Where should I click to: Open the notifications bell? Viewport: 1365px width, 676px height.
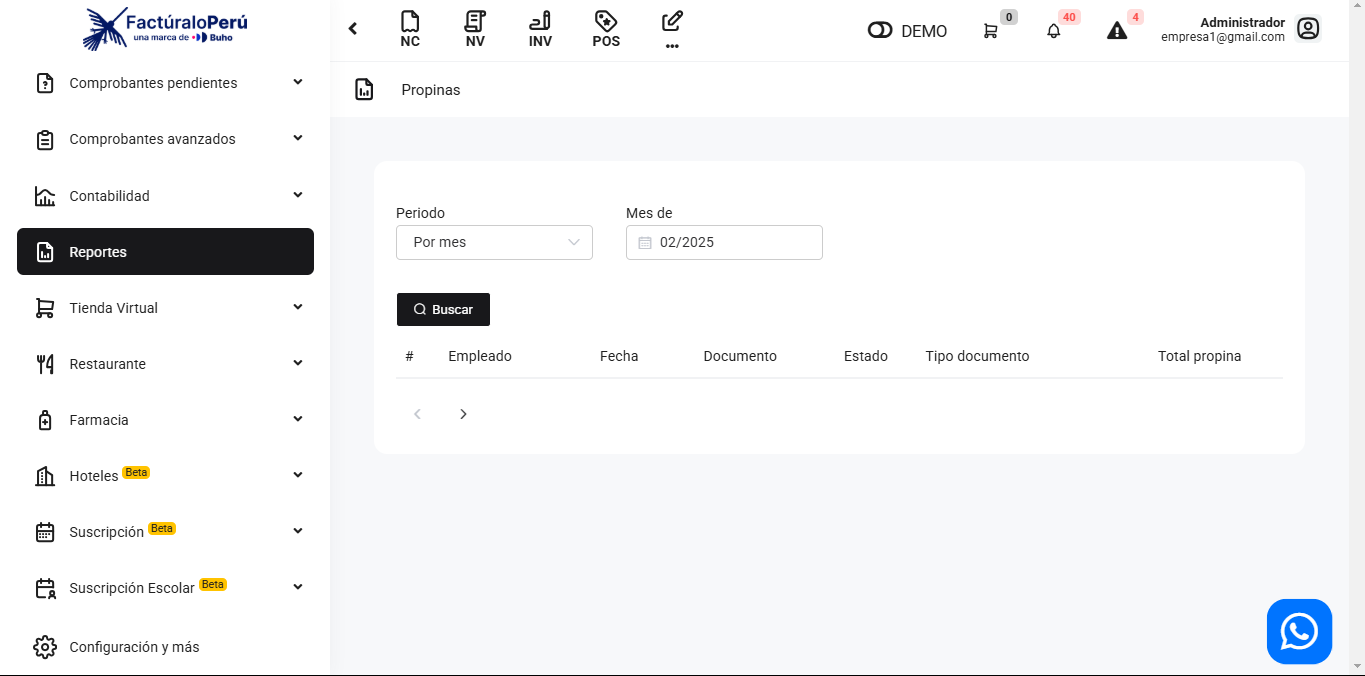(1053, 31)
